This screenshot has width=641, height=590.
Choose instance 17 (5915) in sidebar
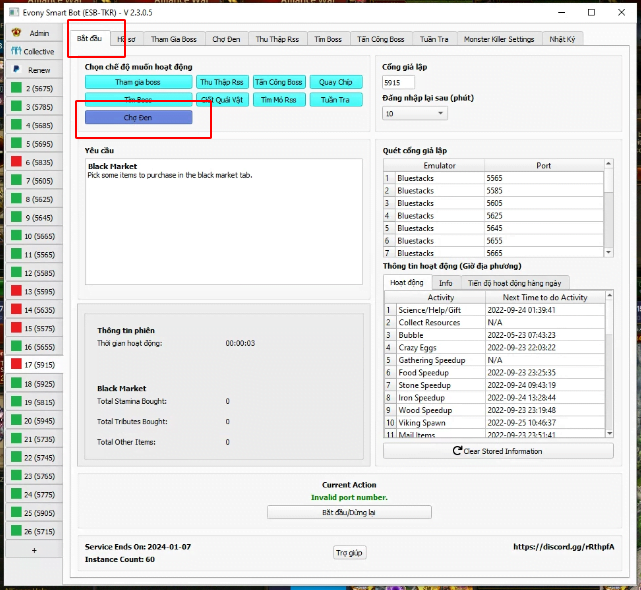point(31,365)
